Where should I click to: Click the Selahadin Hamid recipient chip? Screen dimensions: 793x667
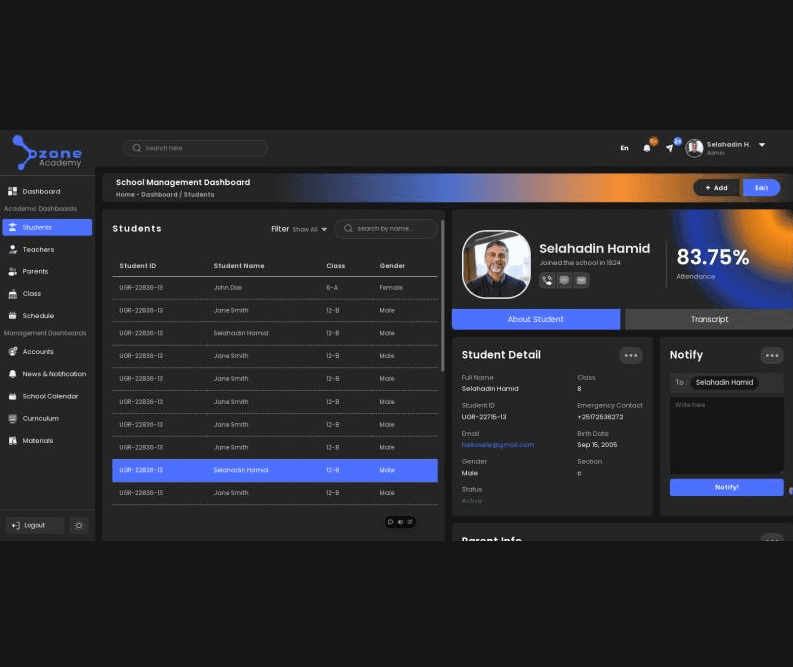tap(724, 382)
